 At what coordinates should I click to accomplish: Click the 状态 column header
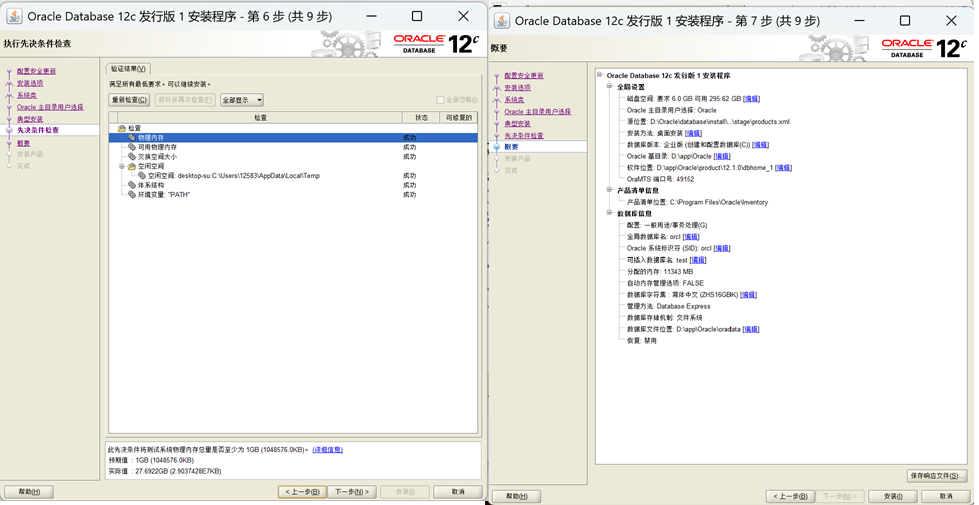click(421, 117)
